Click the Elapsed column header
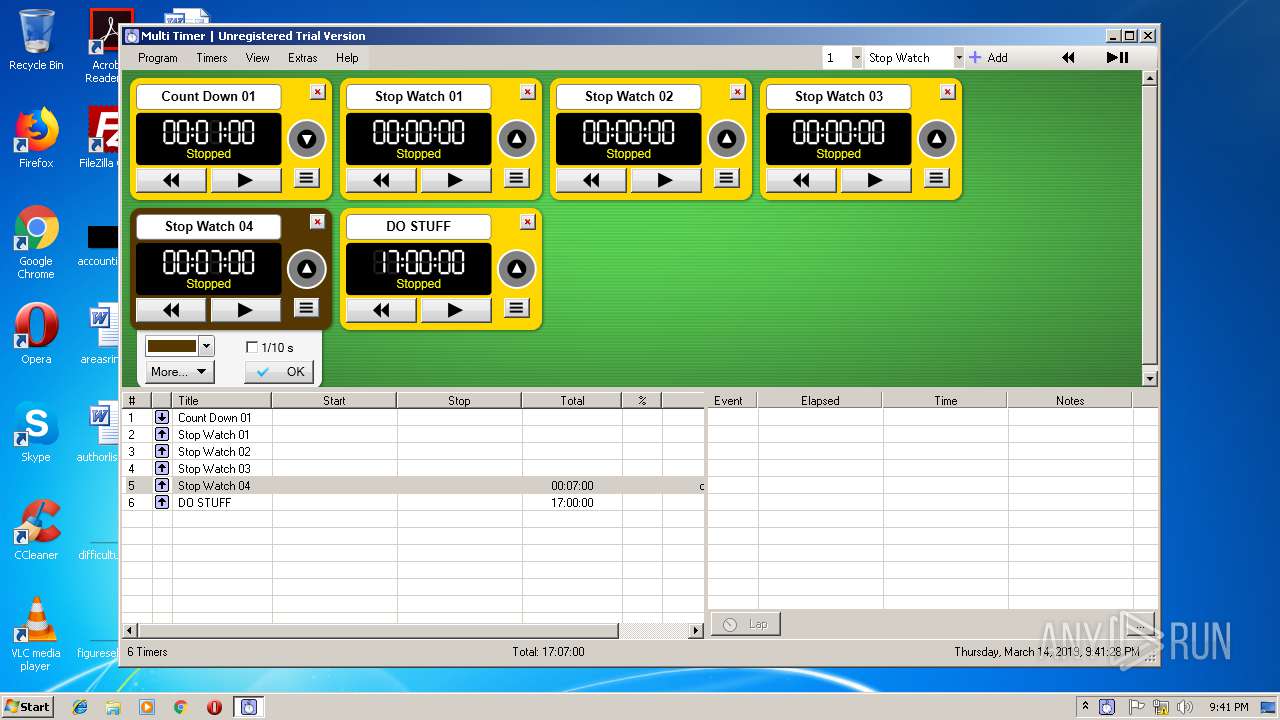Screen dimensions: 1280x720 click(820, 400)
